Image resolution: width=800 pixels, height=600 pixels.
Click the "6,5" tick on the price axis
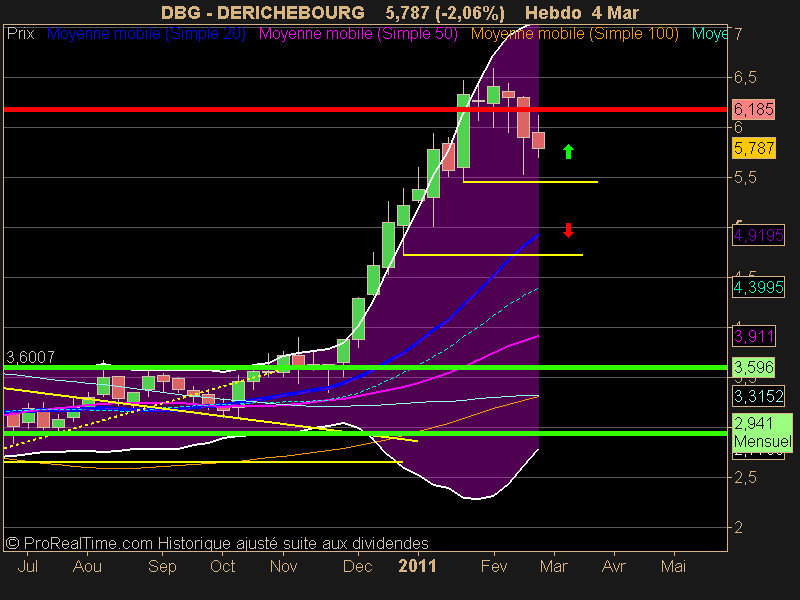[745, 78]
